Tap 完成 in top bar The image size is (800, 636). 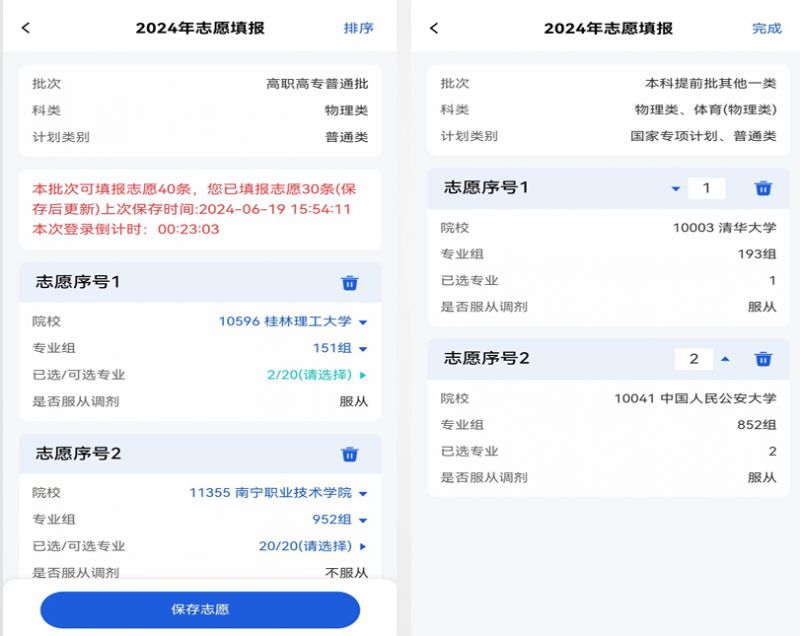[x=767, y=29]
